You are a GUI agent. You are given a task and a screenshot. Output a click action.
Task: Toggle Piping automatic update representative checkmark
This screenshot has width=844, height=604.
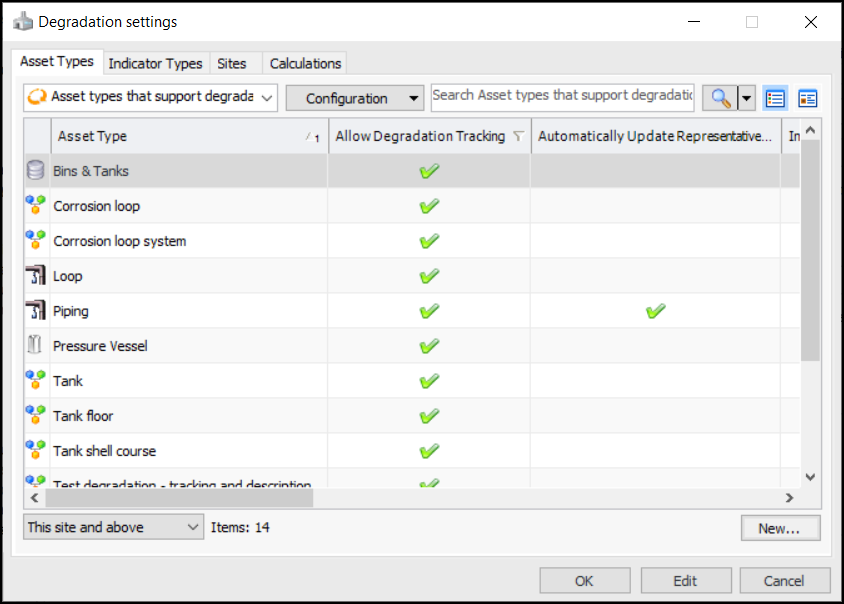[656, 311]
